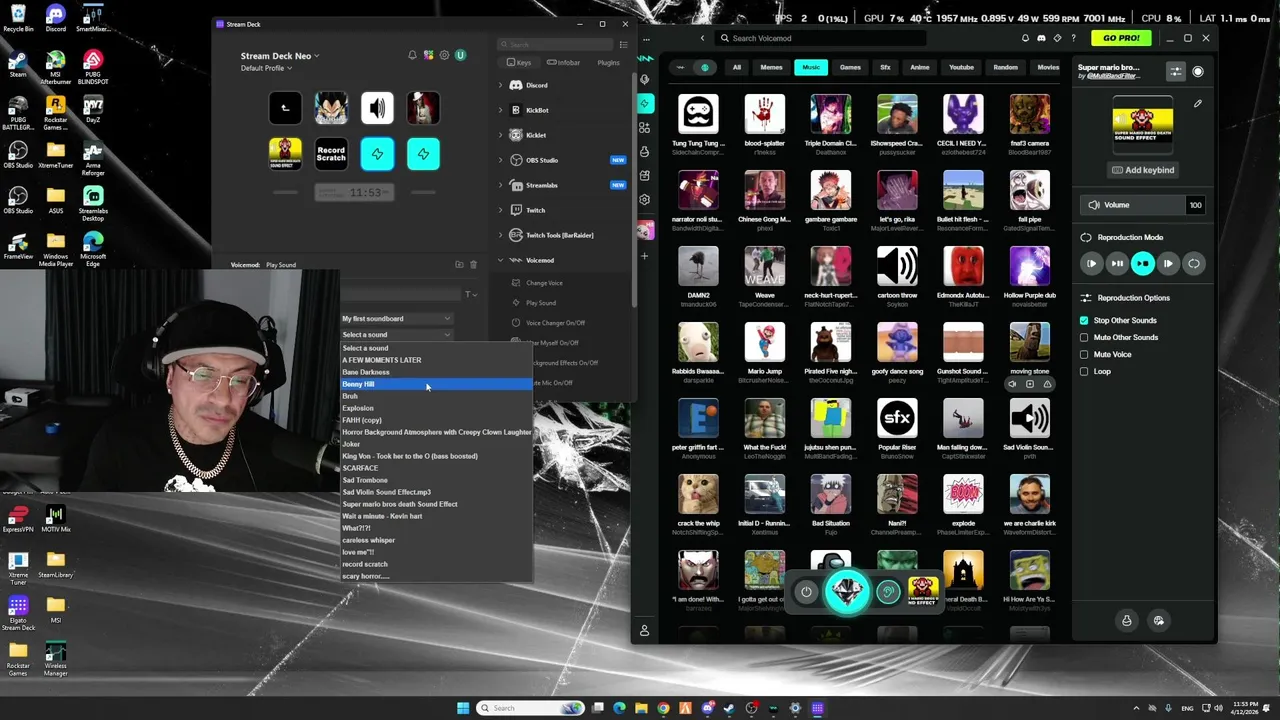Toggle the hear-myself ear icon in floating bar
The width and height of the screenshot is (1280, 720).
tap(888, 592)
